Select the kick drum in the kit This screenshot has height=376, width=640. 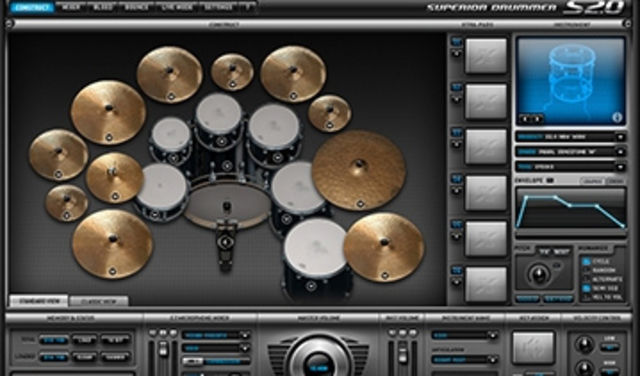[227, 204]
